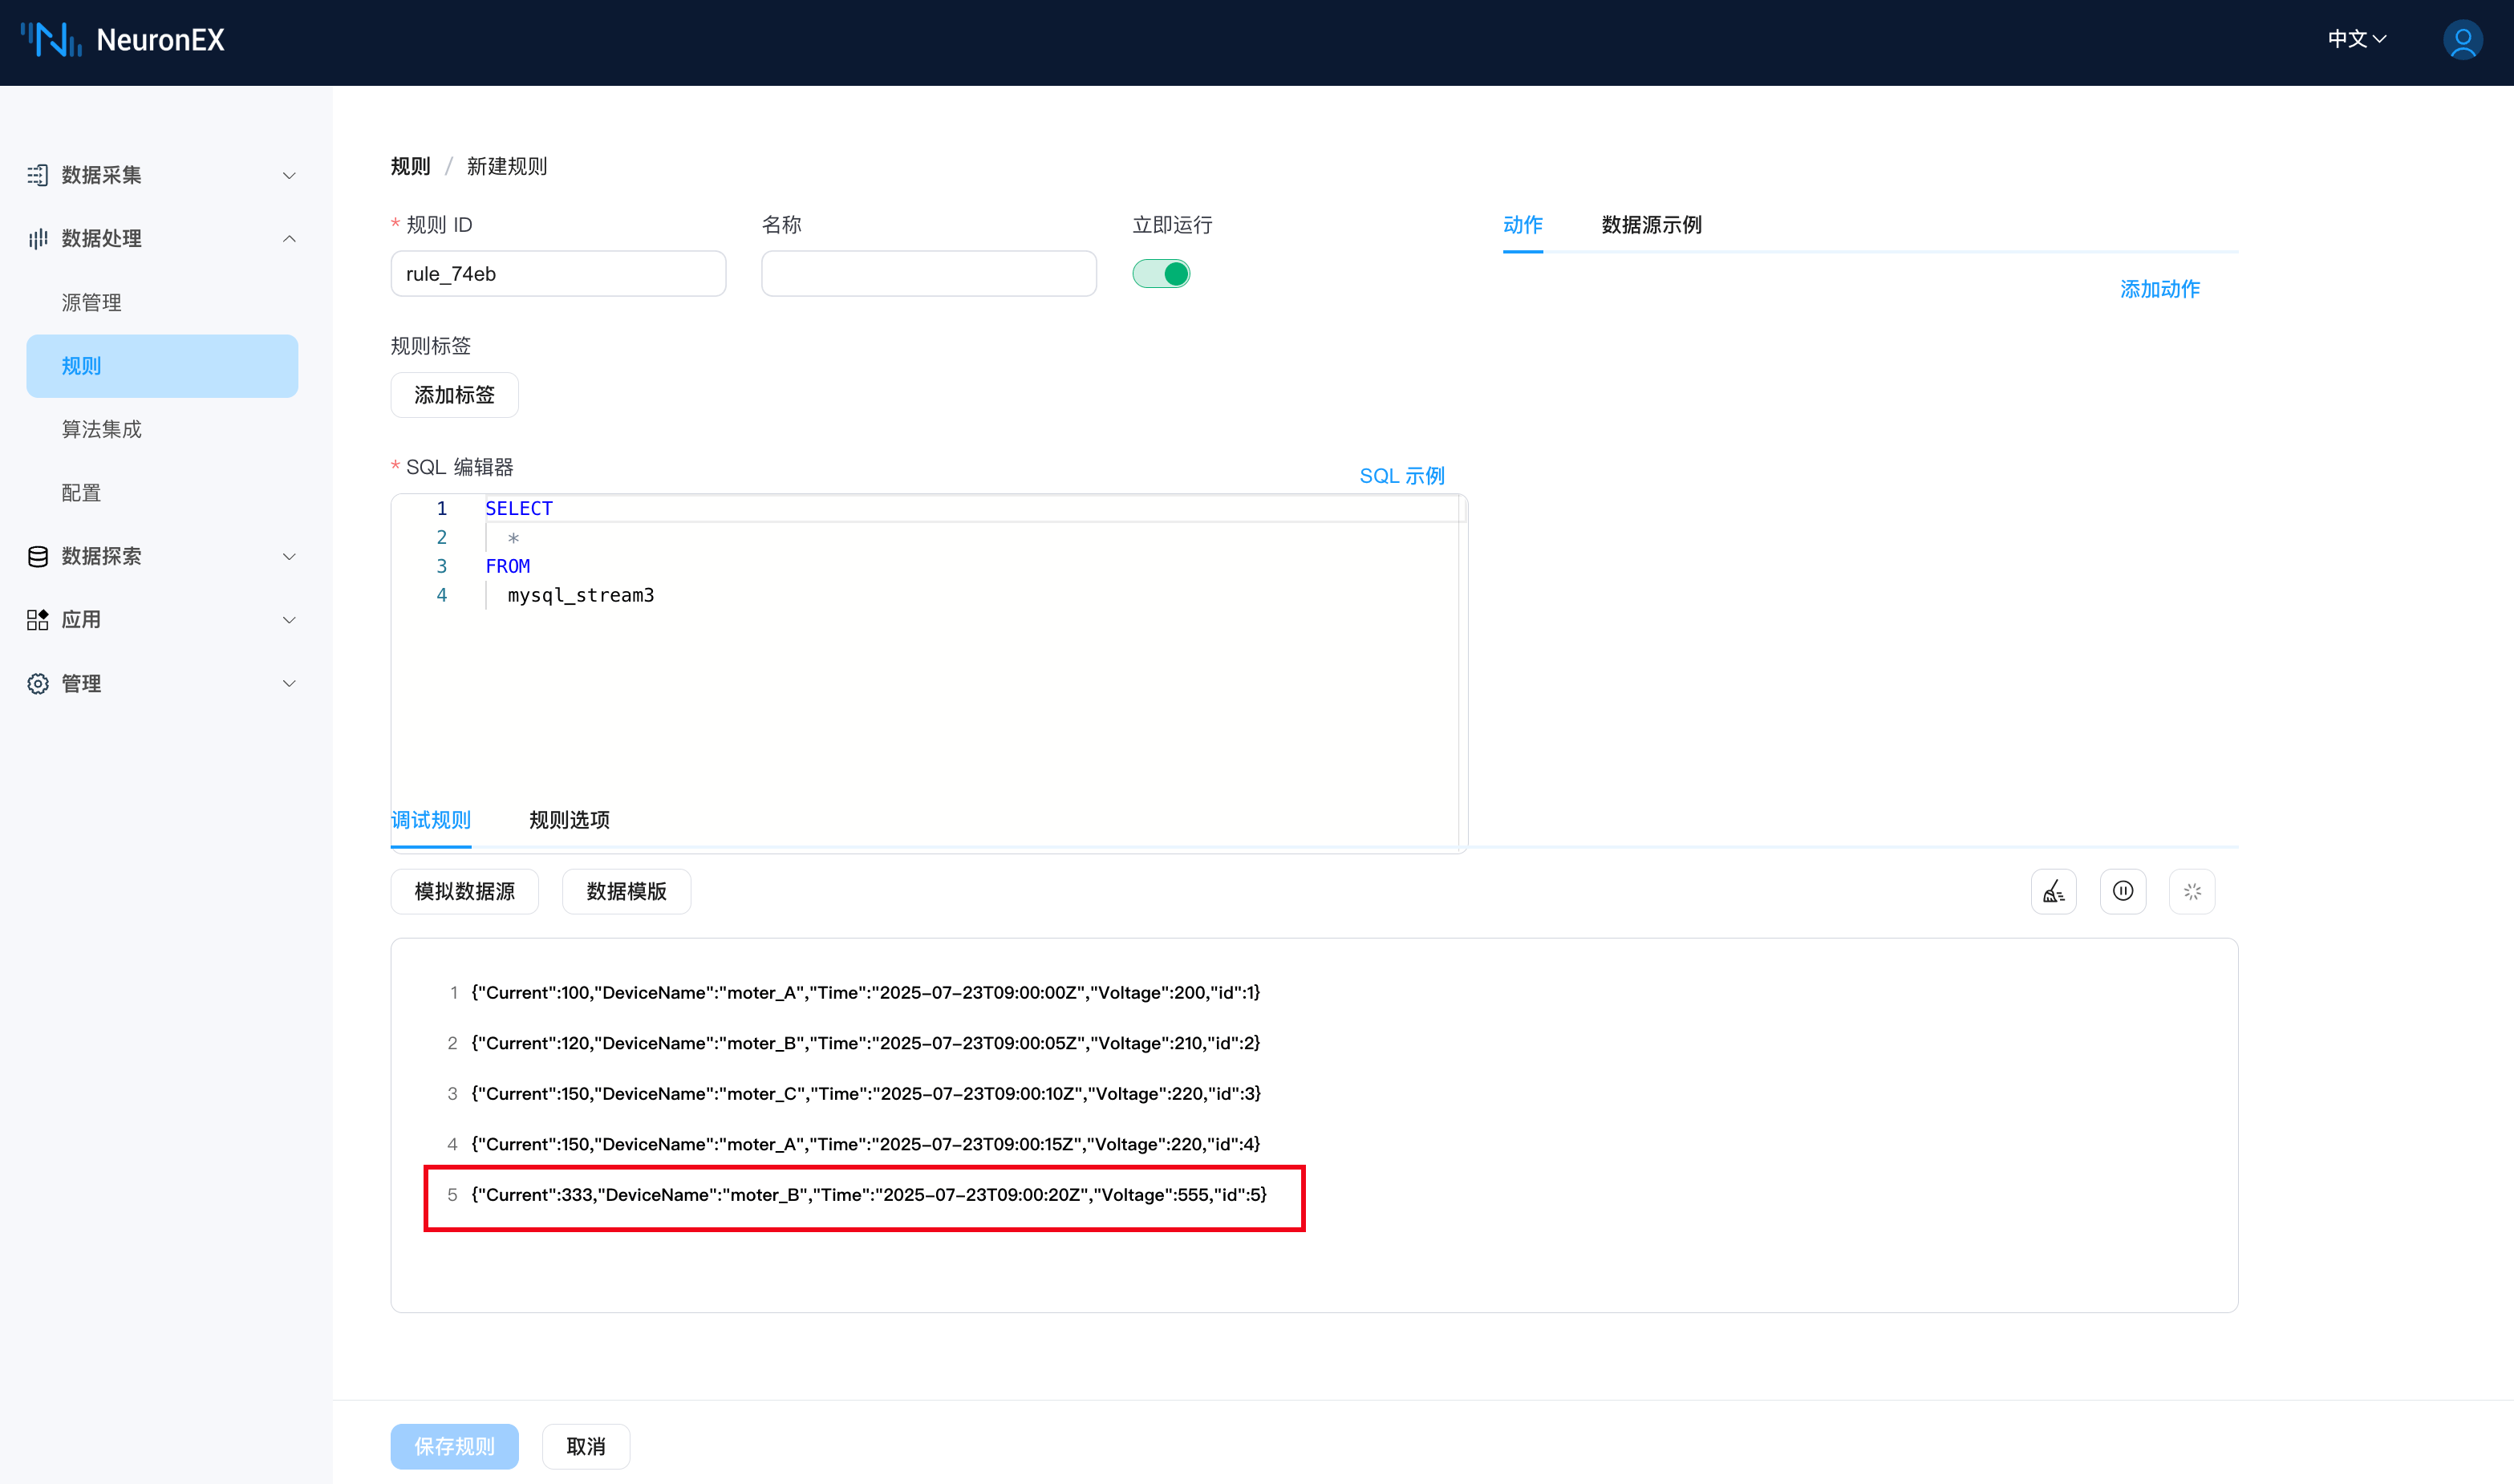
Task: Click the loading spinner icon above the output
Action: [2192, 891]
